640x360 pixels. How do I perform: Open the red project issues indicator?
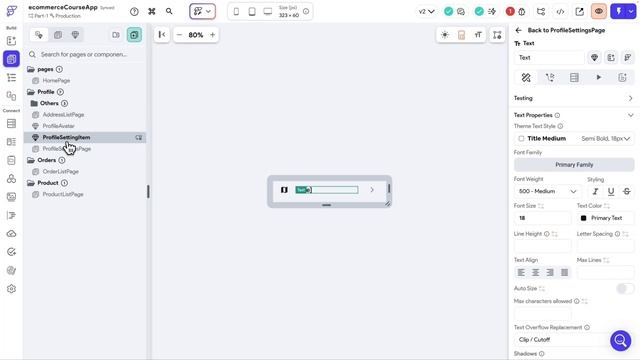pos(510,11)
